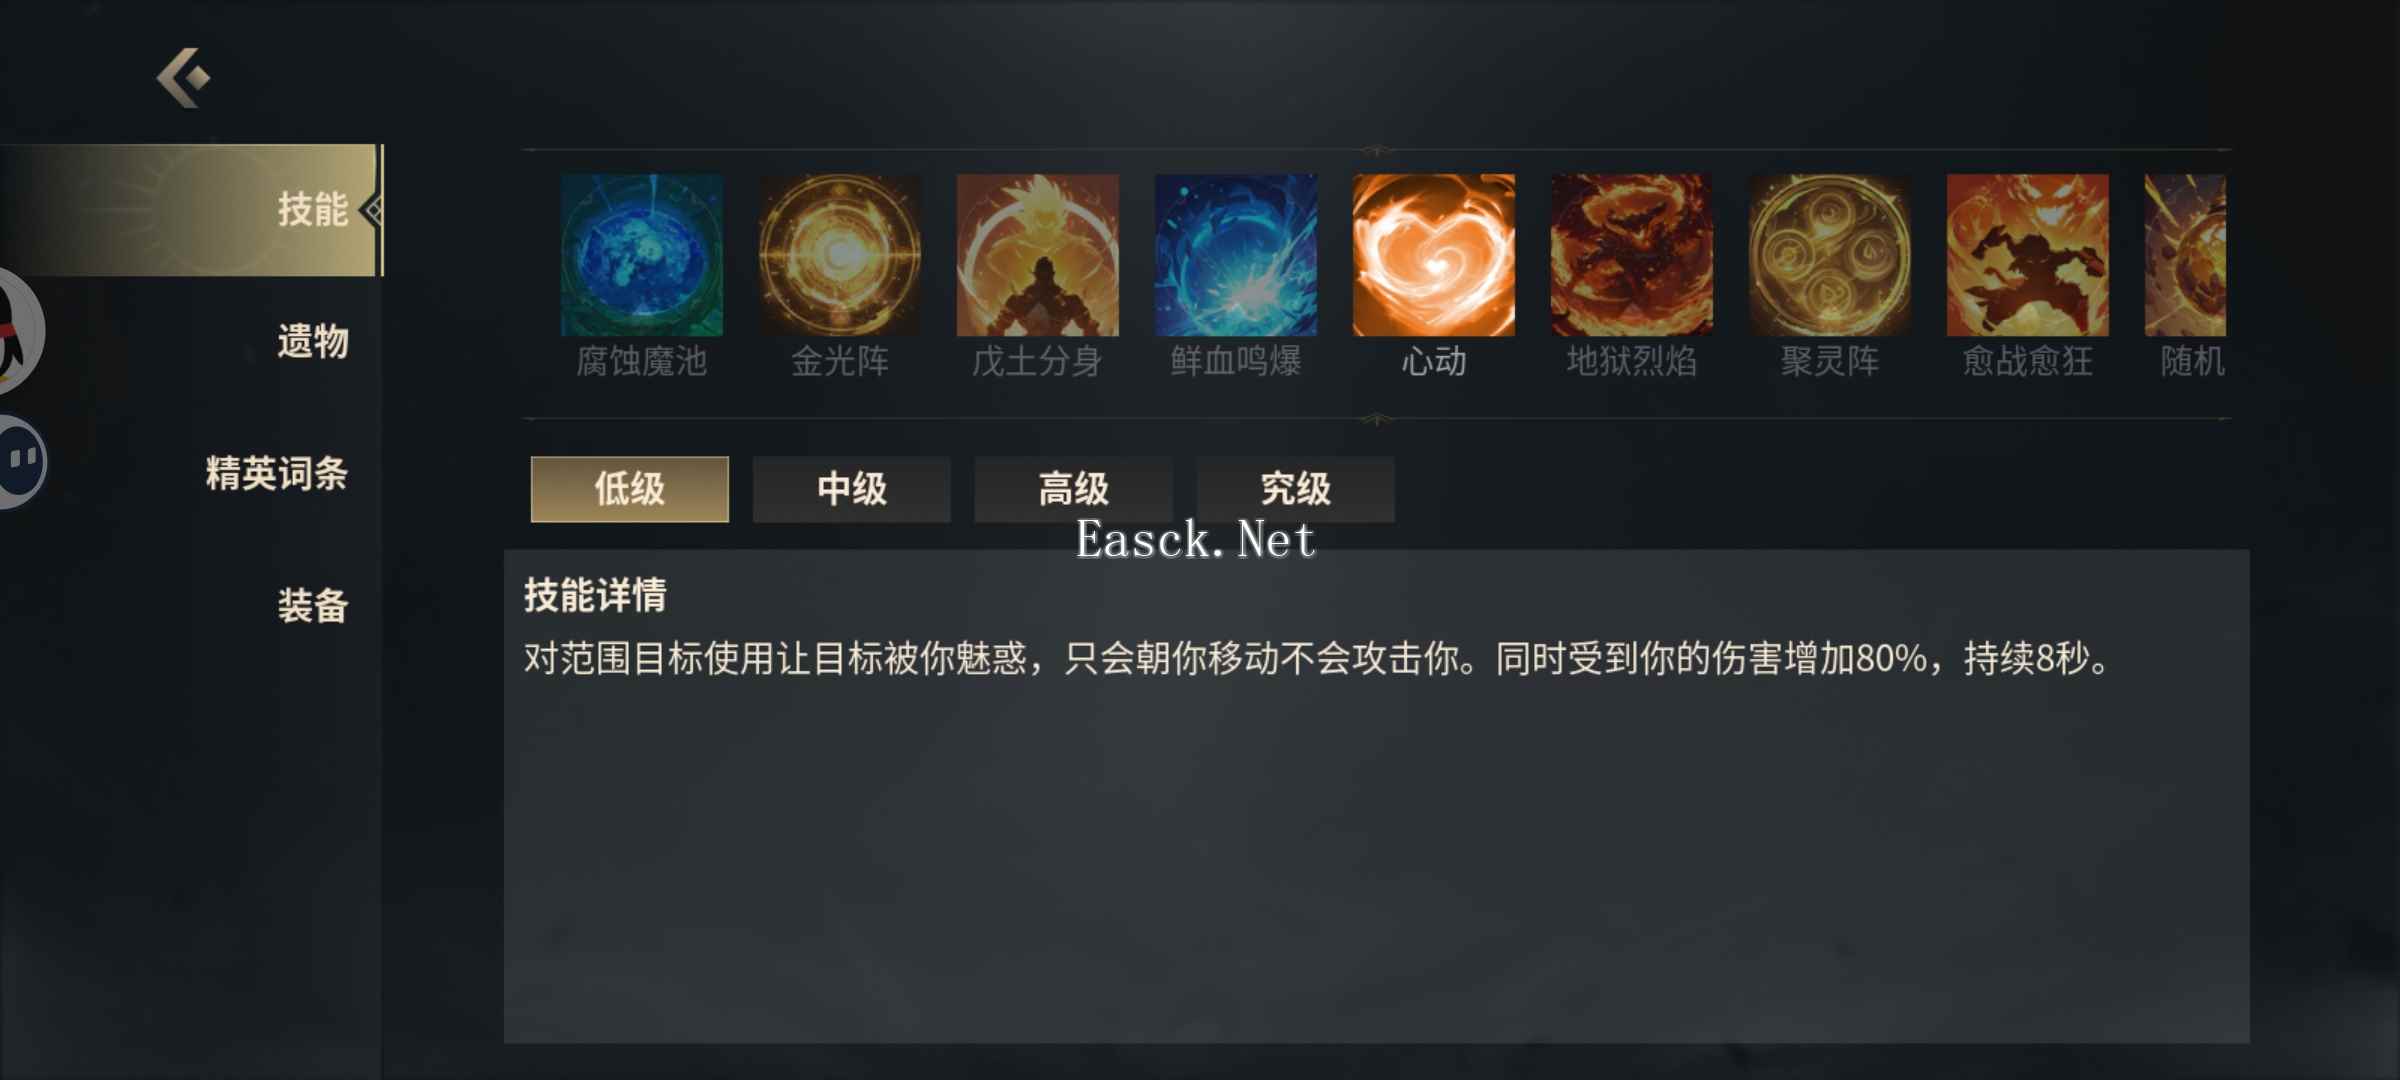2400x1080 pixels.
Task: Select the 腐蚀魔池 skill icon
Action: point(641,255)
